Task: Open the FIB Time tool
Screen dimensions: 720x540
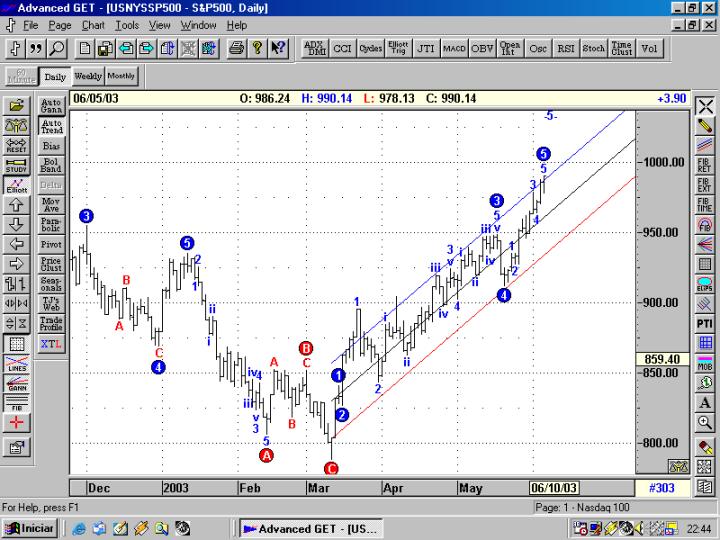Action: 704,204
